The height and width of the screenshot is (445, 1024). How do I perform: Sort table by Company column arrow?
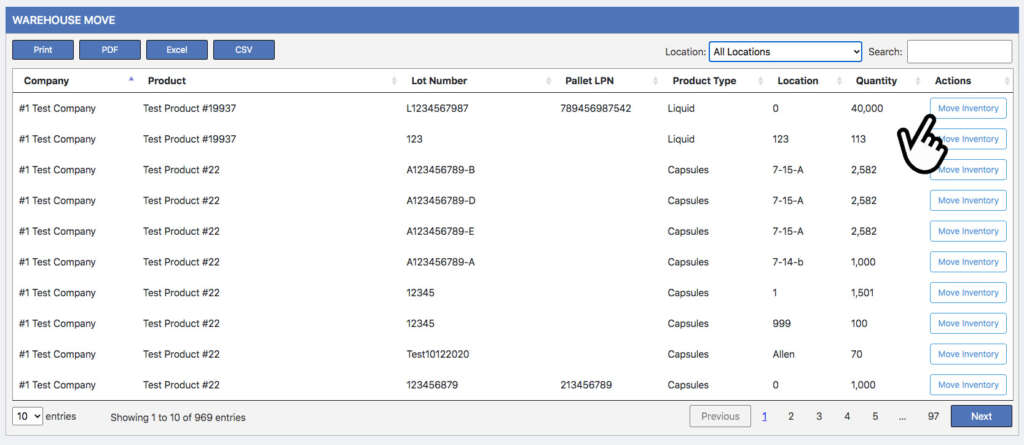coord(130,80)
